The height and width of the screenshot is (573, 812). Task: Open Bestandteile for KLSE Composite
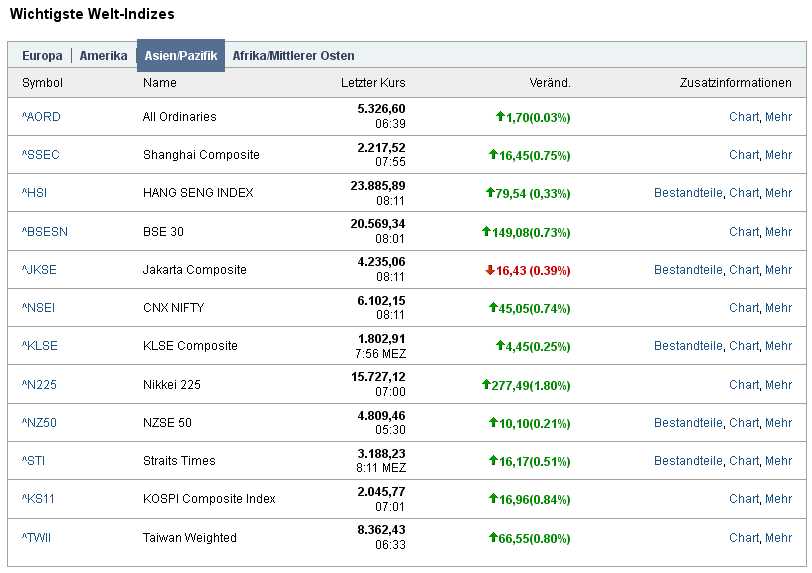[x=688, y=346]
